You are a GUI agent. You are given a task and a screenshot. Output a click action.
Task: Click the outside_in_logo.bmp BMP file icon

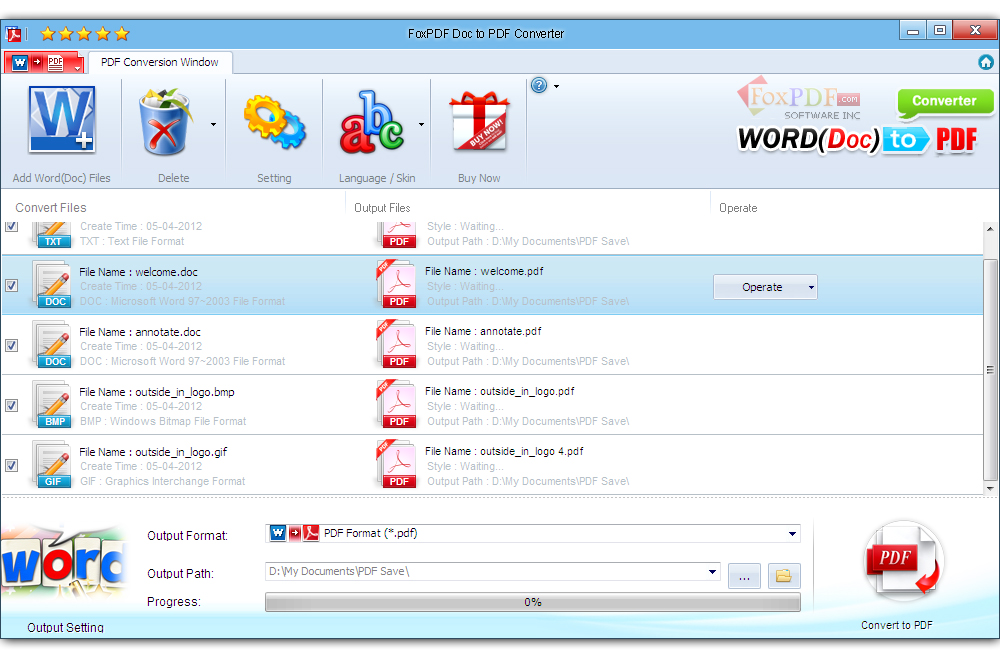coord(52,406)
